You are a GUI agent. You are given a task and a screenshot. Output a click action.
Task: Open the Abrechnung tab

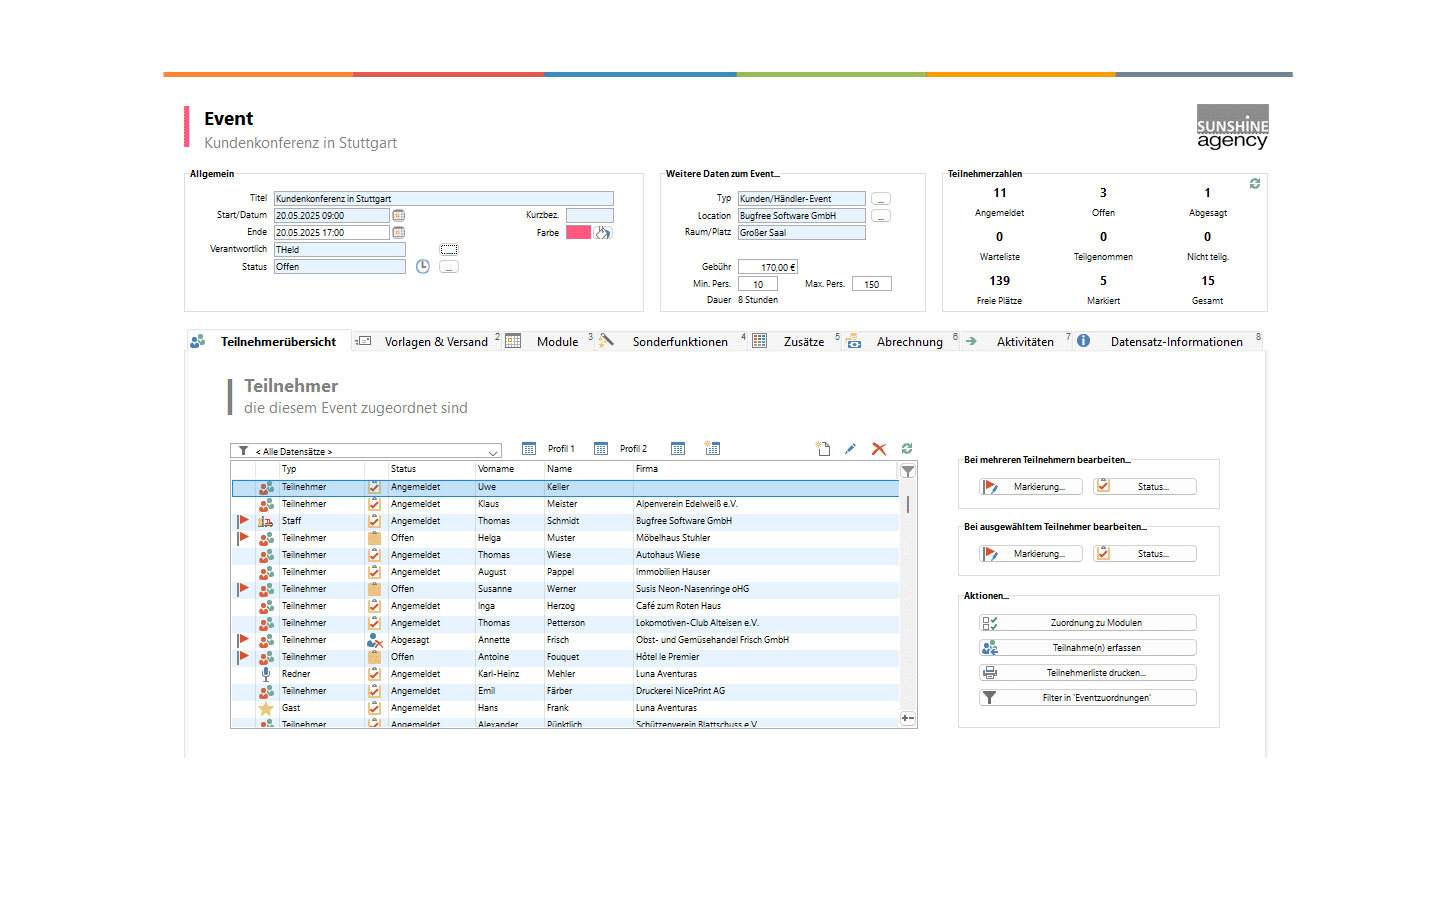click(x=909, y=342)
